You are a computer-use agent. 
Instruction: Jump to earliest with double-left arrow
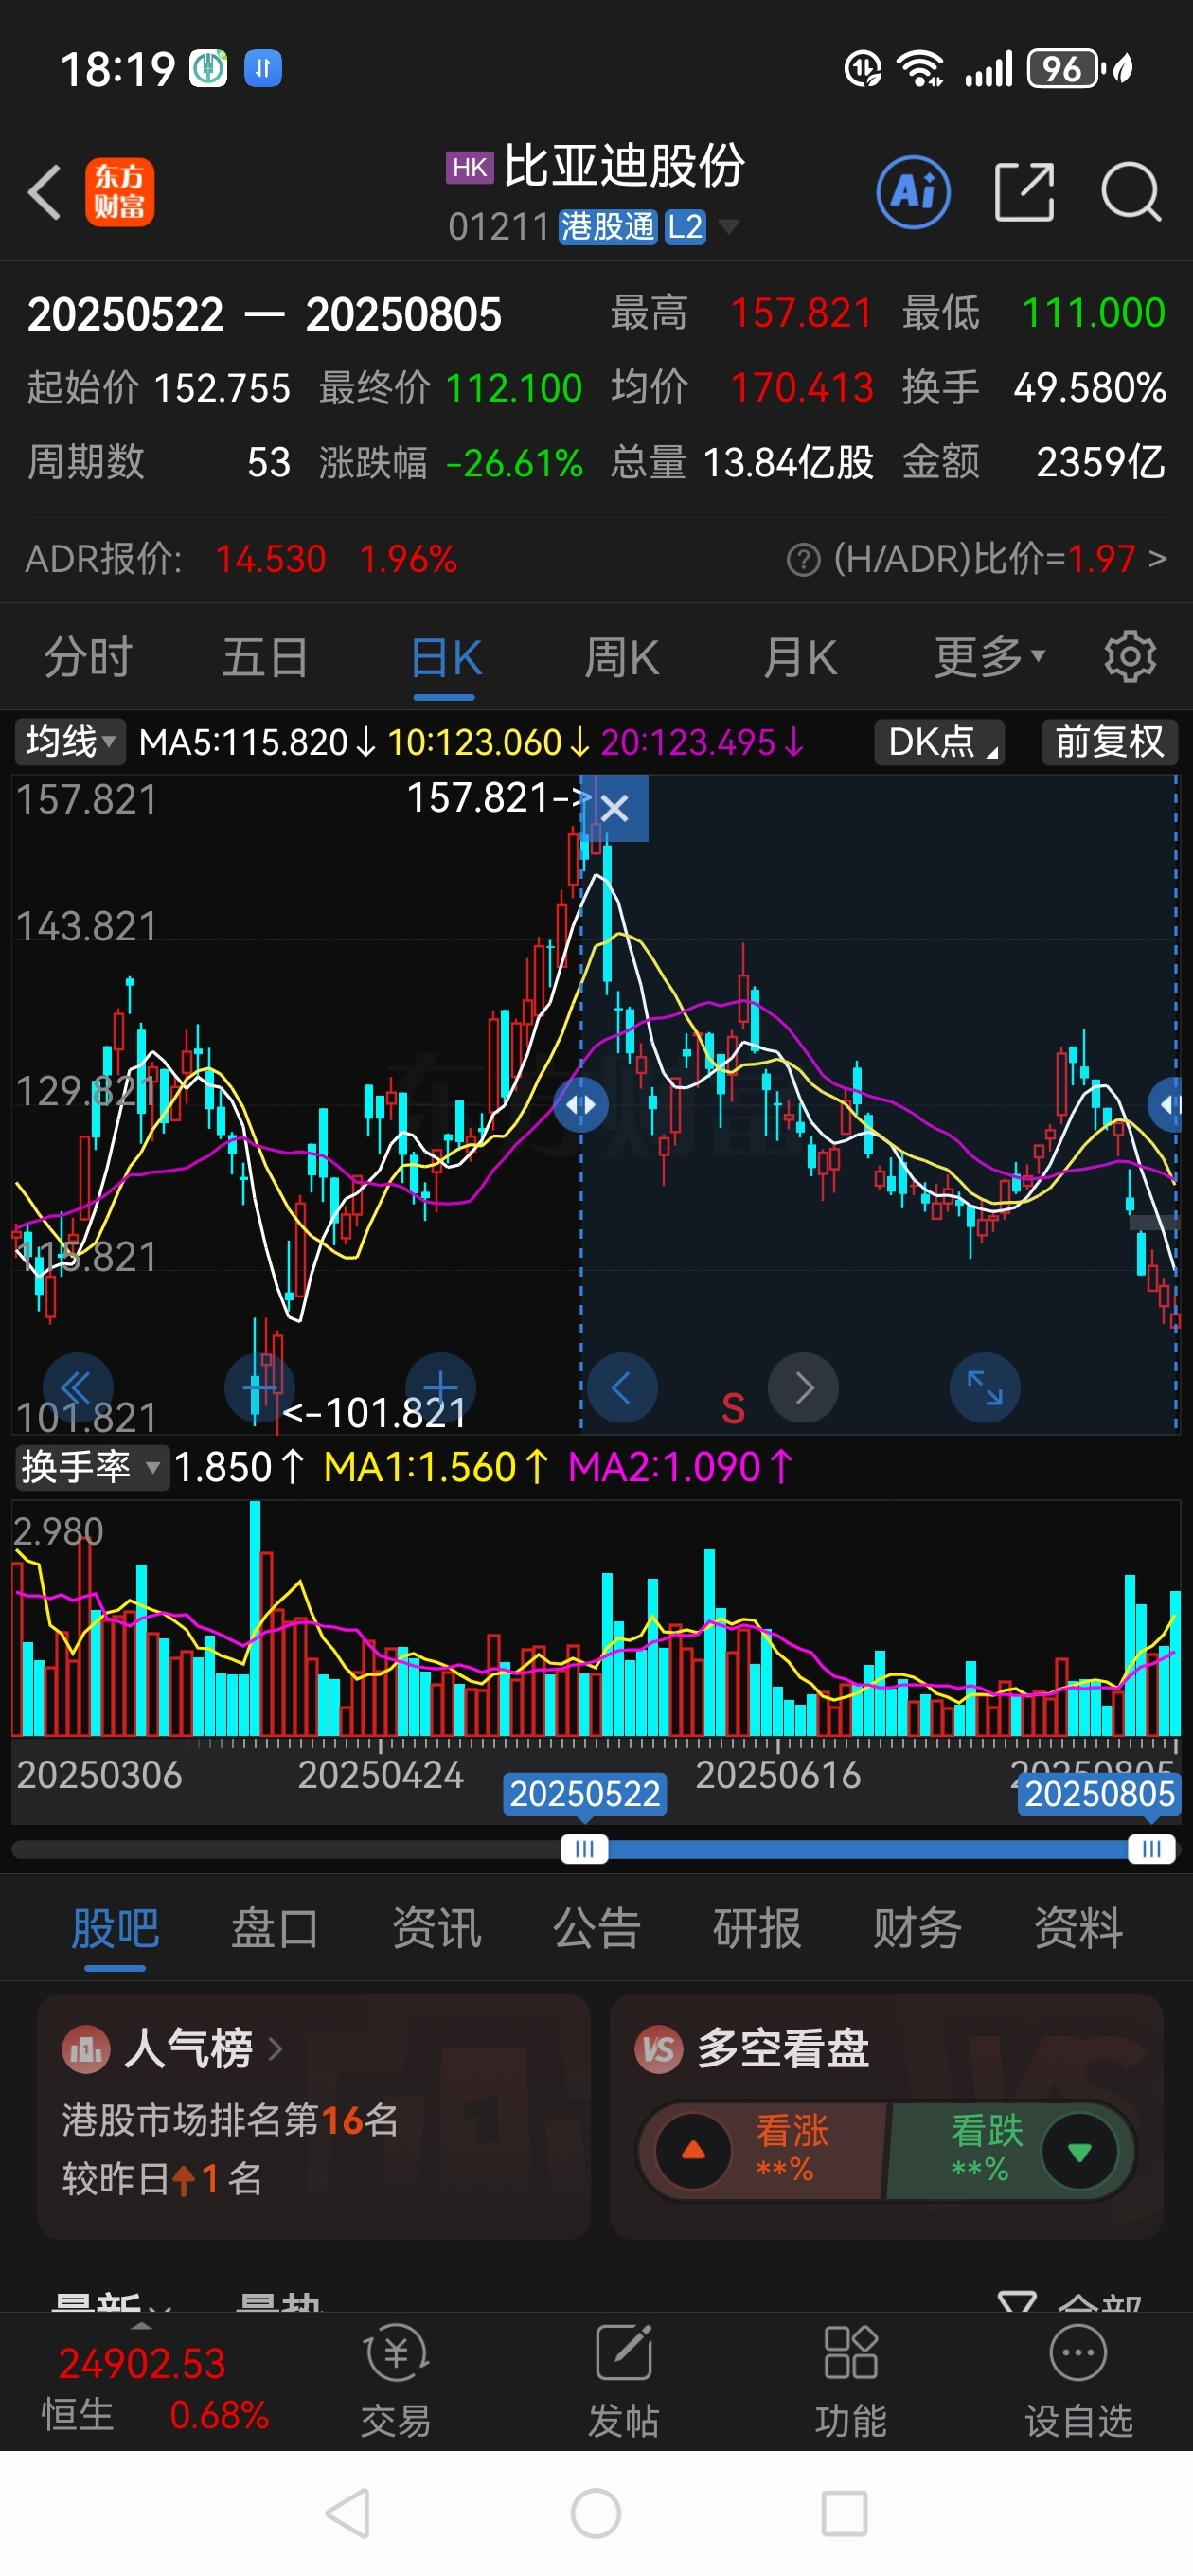[x=77, y=1388]
